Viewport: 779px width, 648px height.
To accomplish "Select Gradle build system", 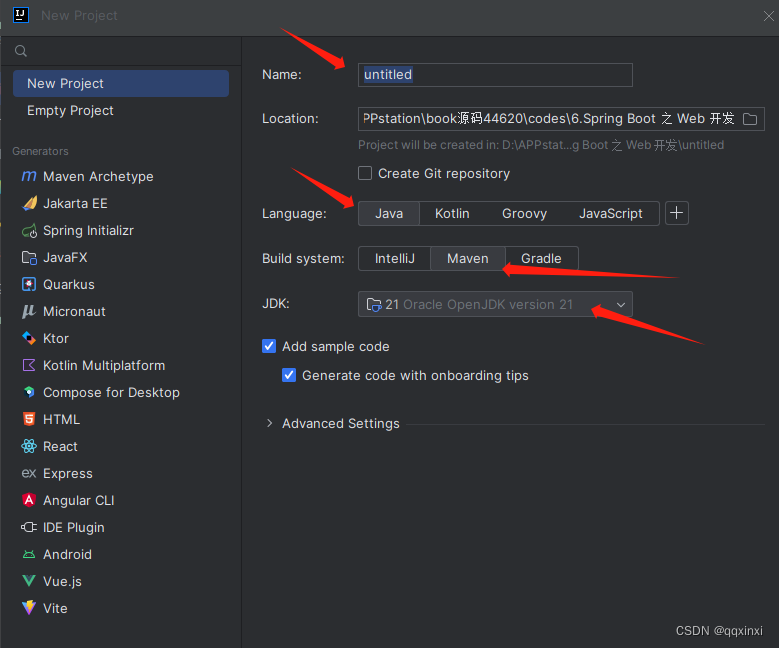I will point(541,259).
